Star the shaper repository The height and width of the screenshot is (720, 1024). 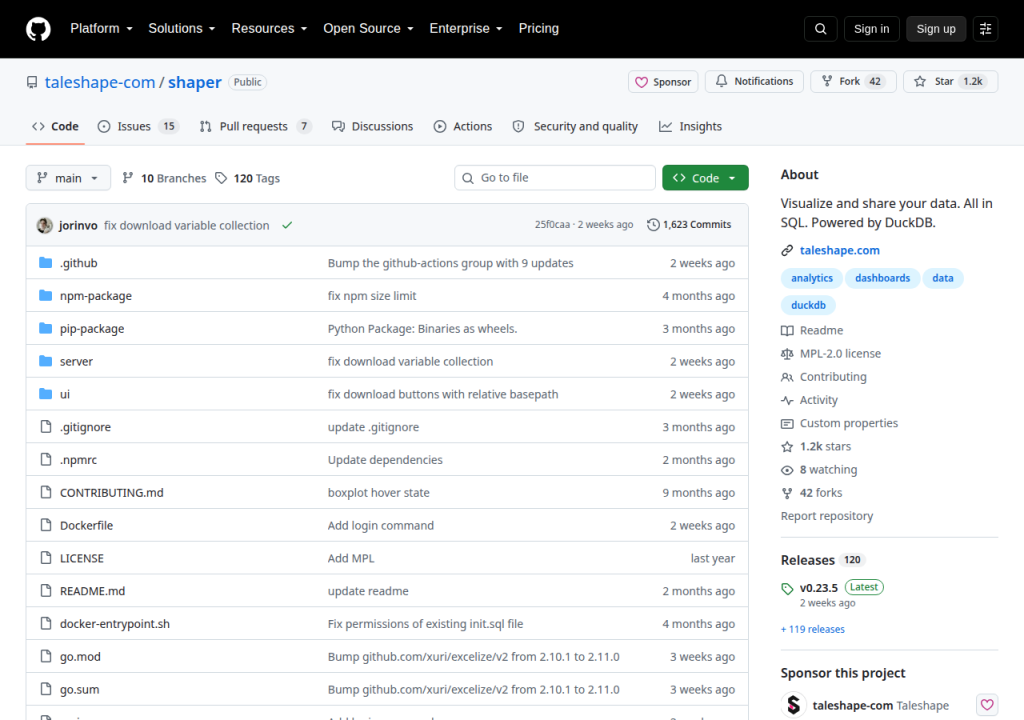point(950,82)
